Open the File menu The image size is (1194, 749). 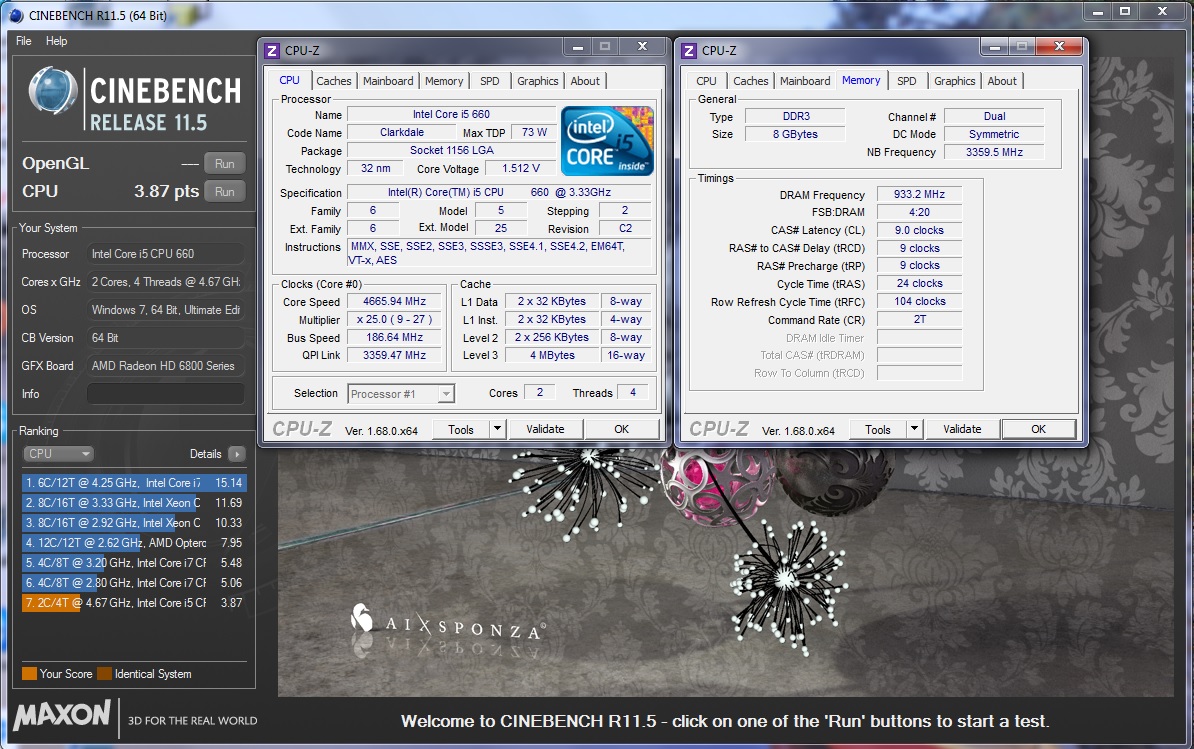tap(24, 41)
